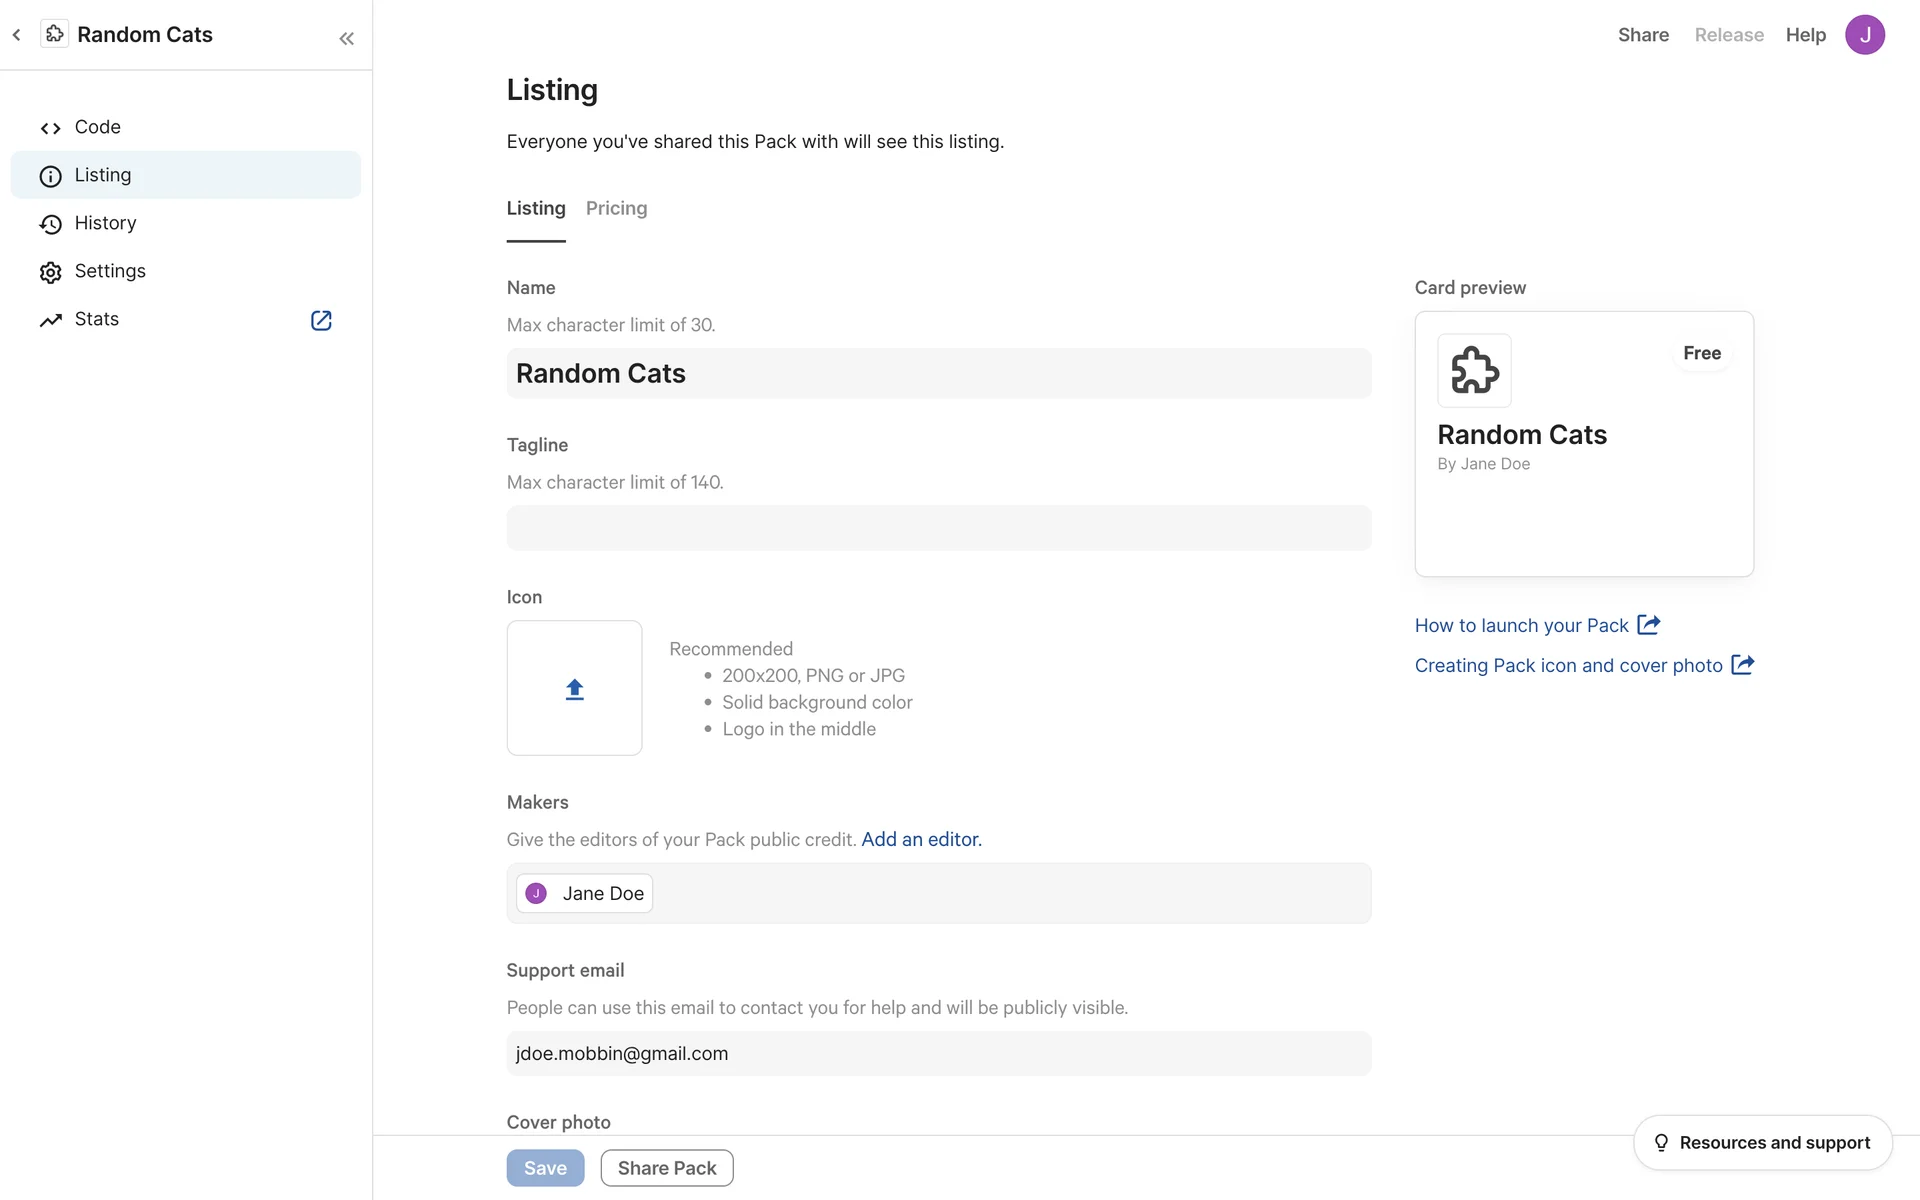
Task: Open the J user avatar menu
Action: pyautogui.click(x=1864, y=35)
